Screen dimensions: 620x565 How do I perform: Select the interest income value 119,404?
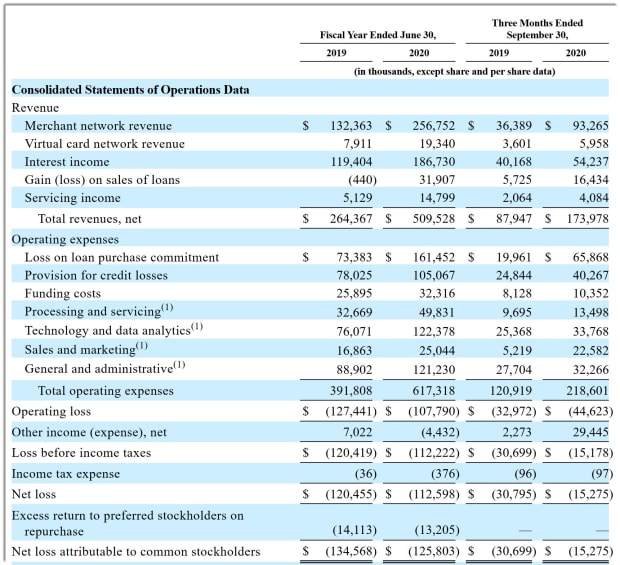351,162
